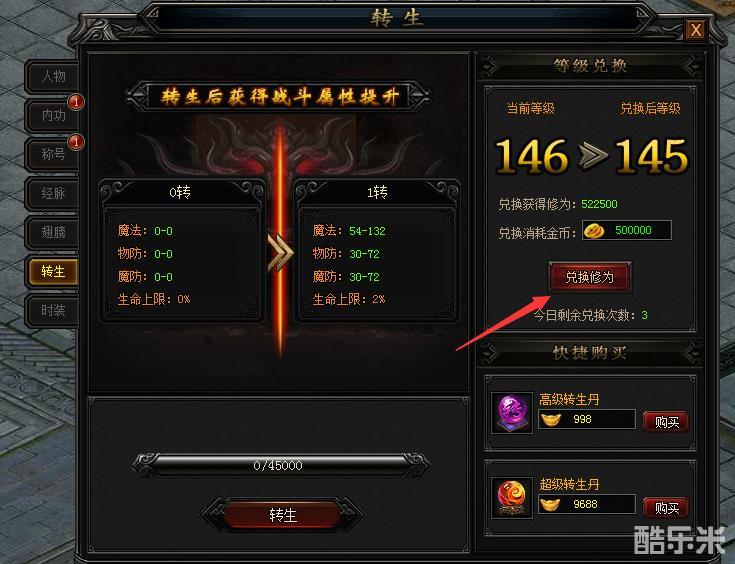Click the arrow between levels 146 and 145
This screenshot has height=564, width=735.
coord(592,156)
